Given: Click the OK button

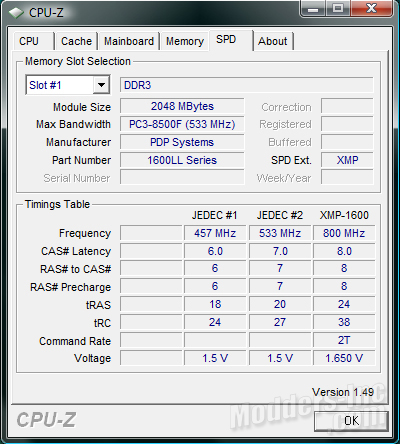Looking at the screenshot, I should [x=351, y=421].
